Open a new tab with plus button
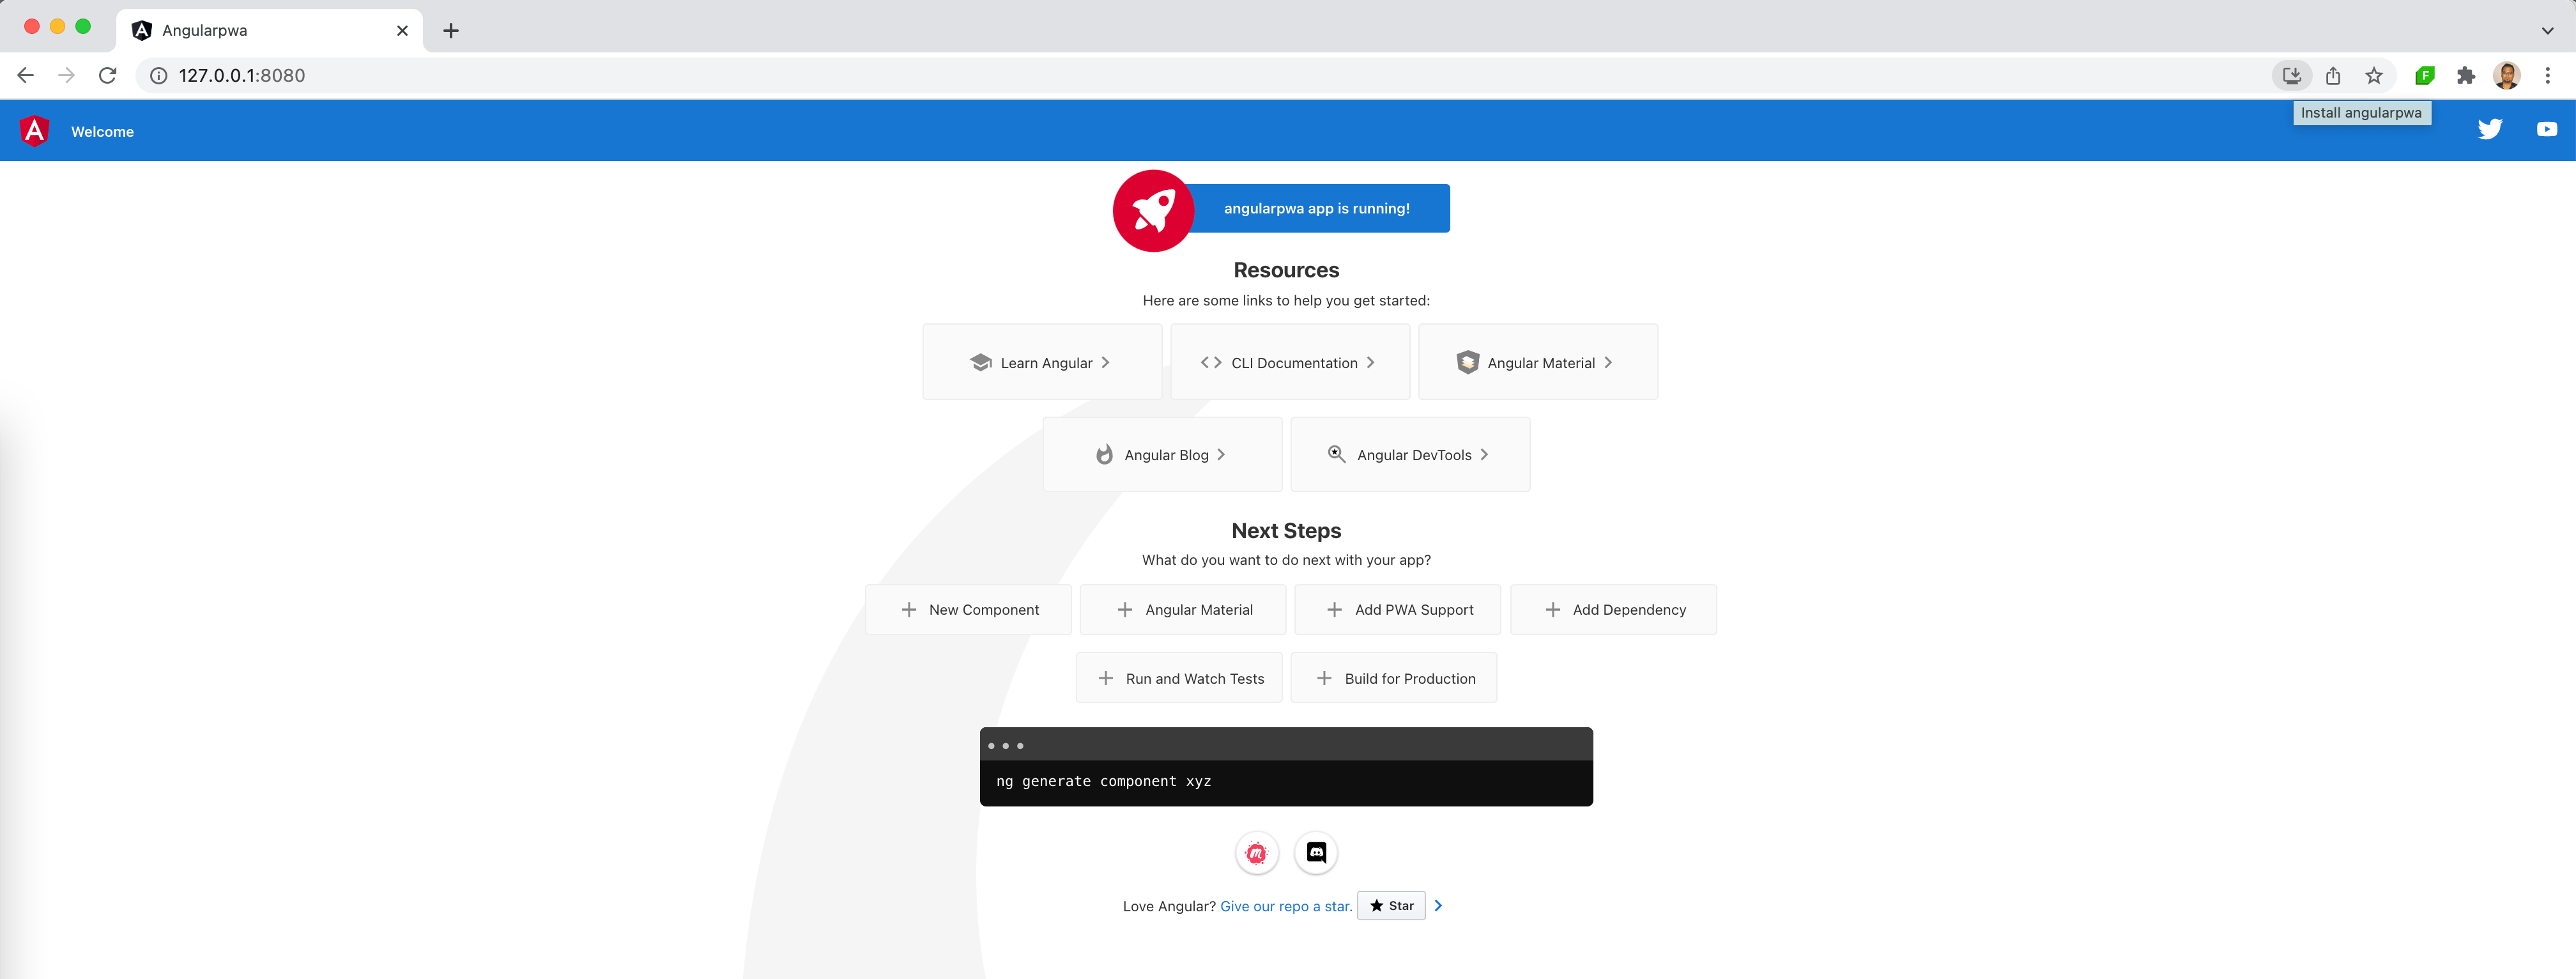The height and width of the screenshot is (979, 2576). [451, 31]
